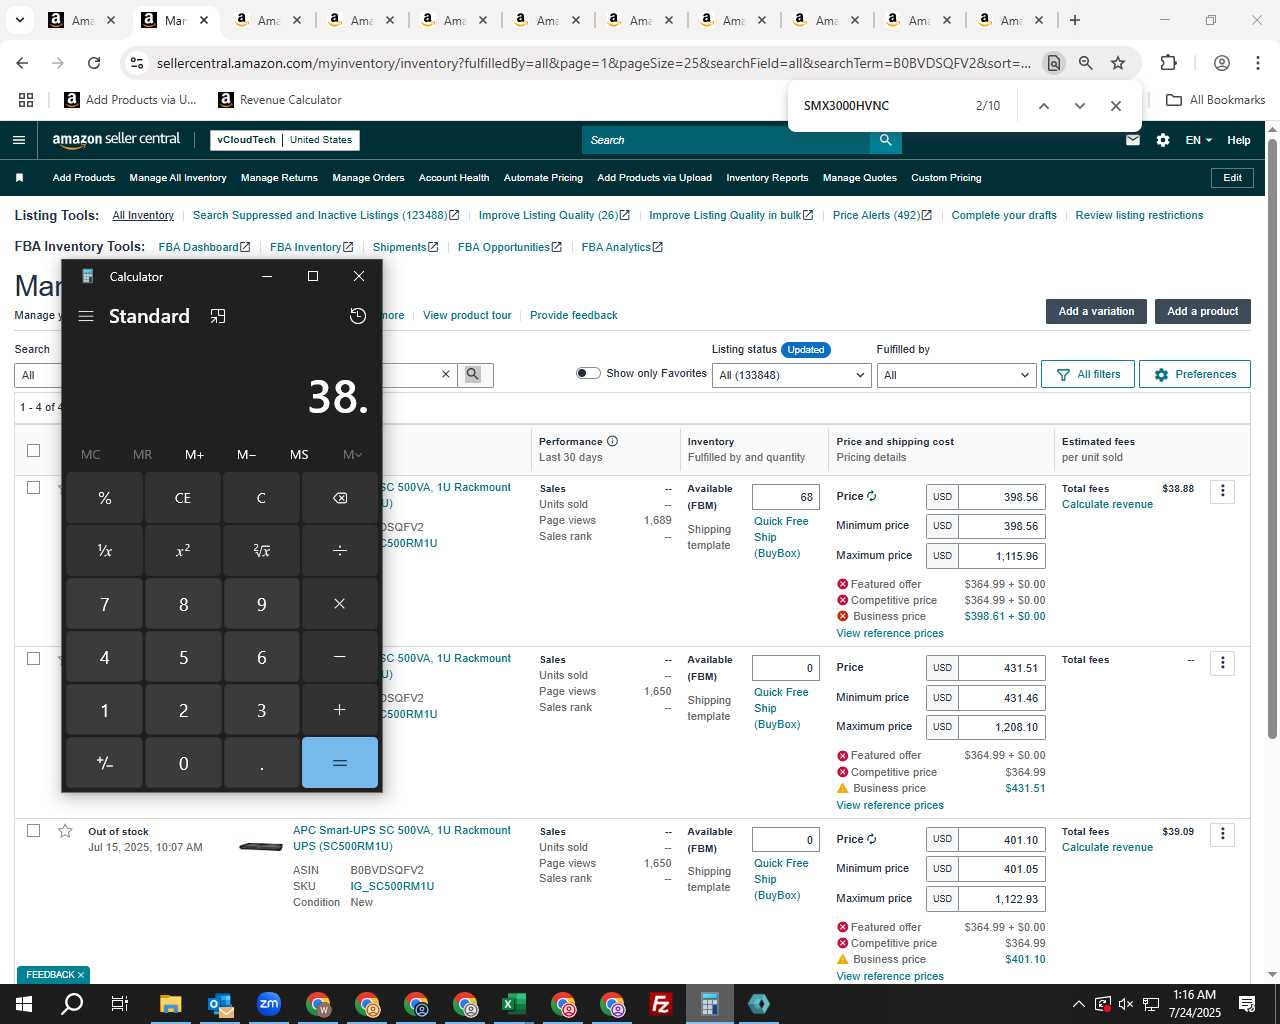Open calculator history
The width and height of the screenshot is (1280, 1024).
click(358, 316)
